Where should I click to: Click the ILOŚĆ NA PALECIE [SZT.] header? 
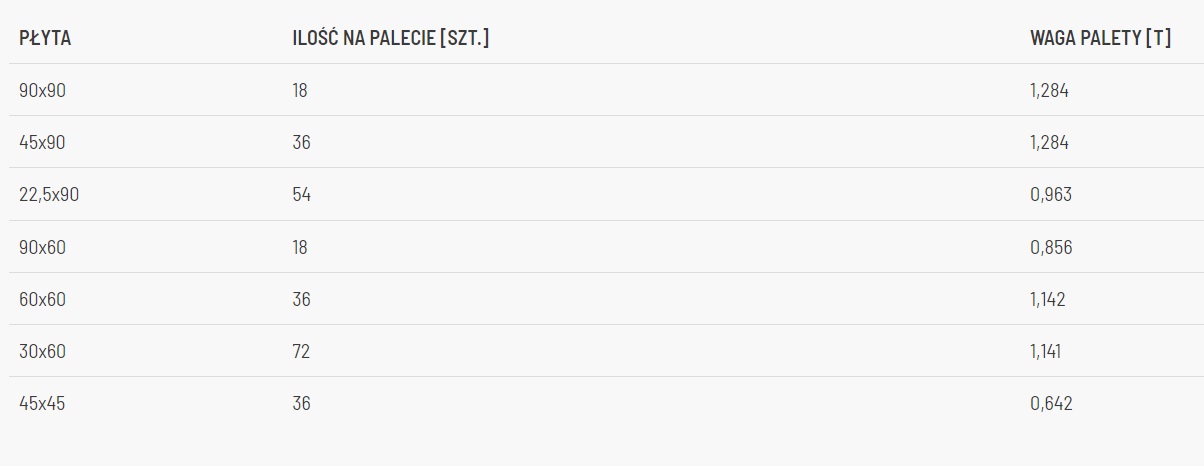point(390,38)
